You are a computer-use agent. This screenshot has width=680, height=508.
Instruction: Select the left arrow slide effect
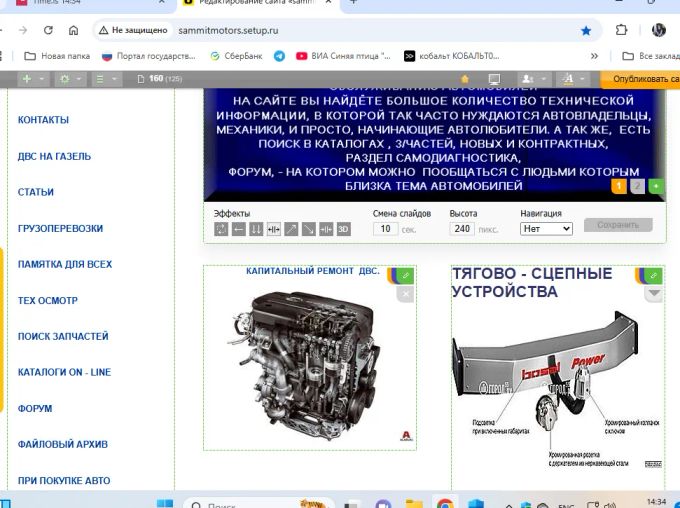(x=239, y=229)
